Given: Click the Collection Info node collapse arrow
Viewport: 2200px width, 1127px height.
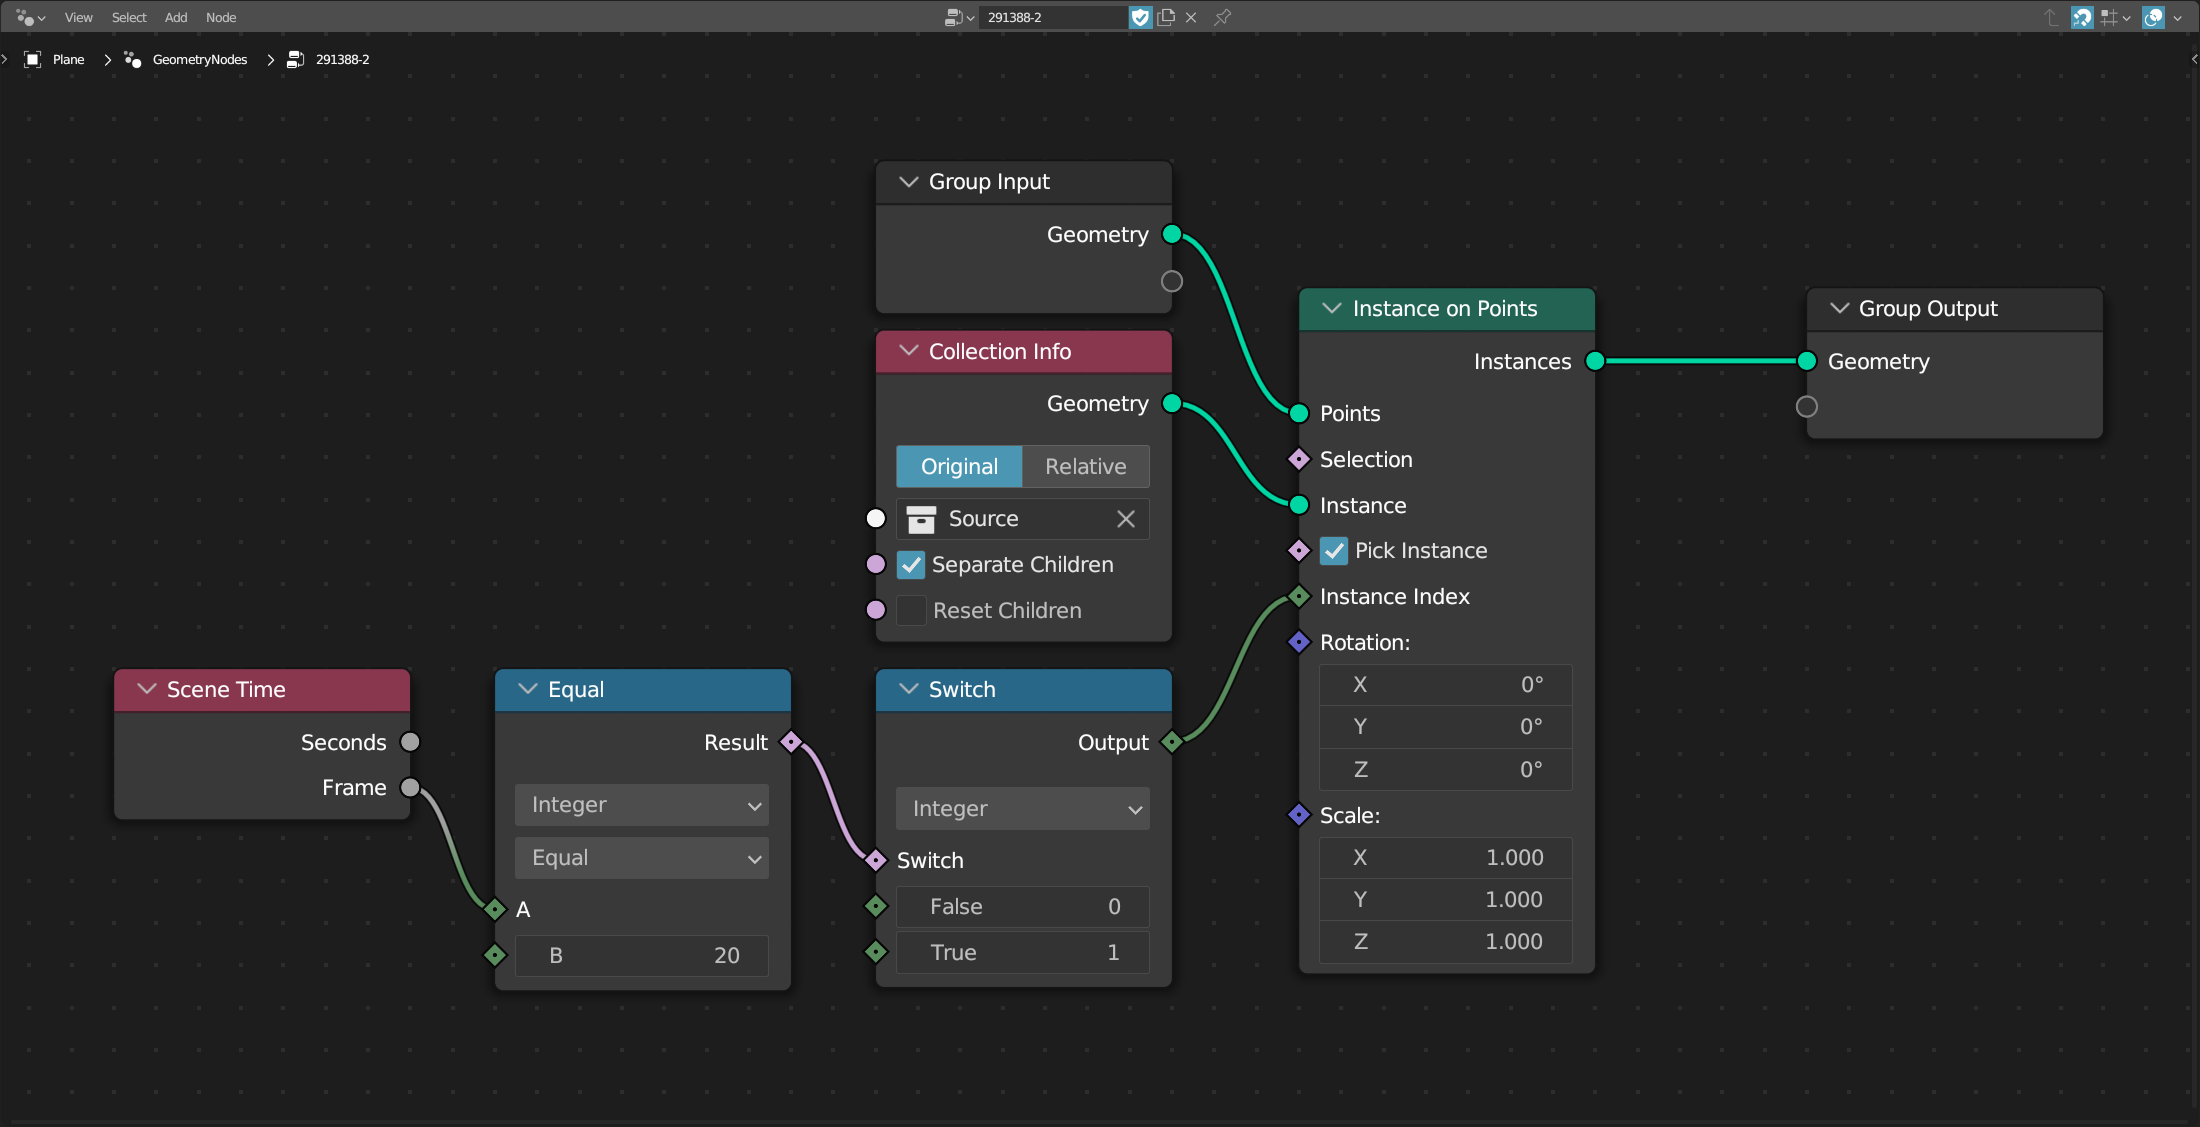Looking at the screenshot, I should 907,351.
